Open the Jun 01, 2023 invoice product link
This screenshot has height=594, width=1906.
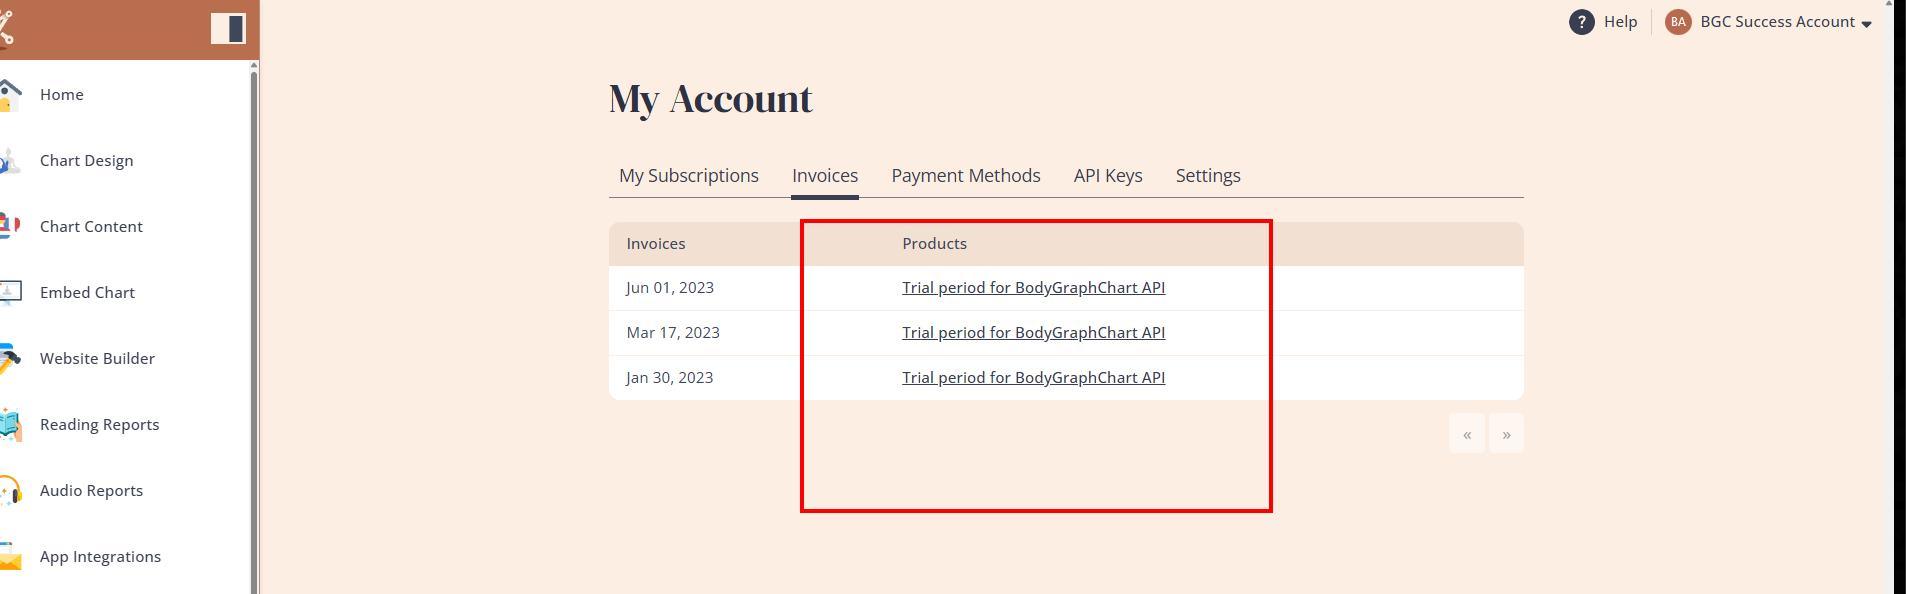pos(1033,288)
